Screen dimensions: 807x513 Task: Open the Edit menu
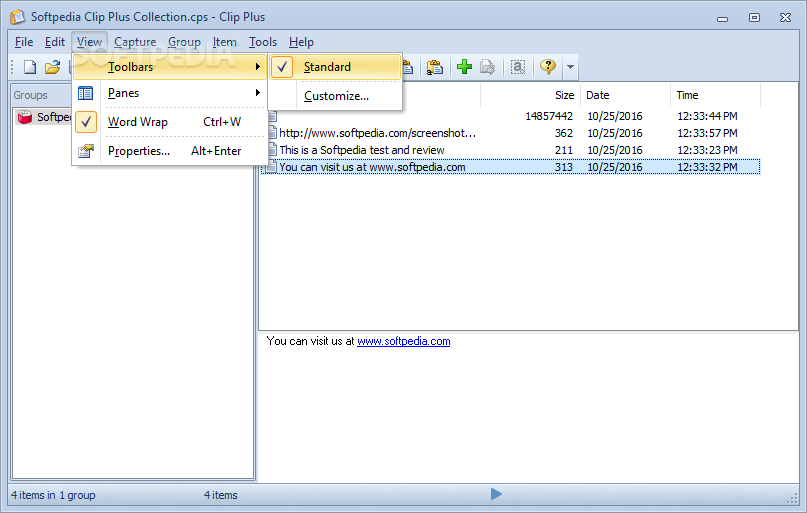tap(55, 42)
